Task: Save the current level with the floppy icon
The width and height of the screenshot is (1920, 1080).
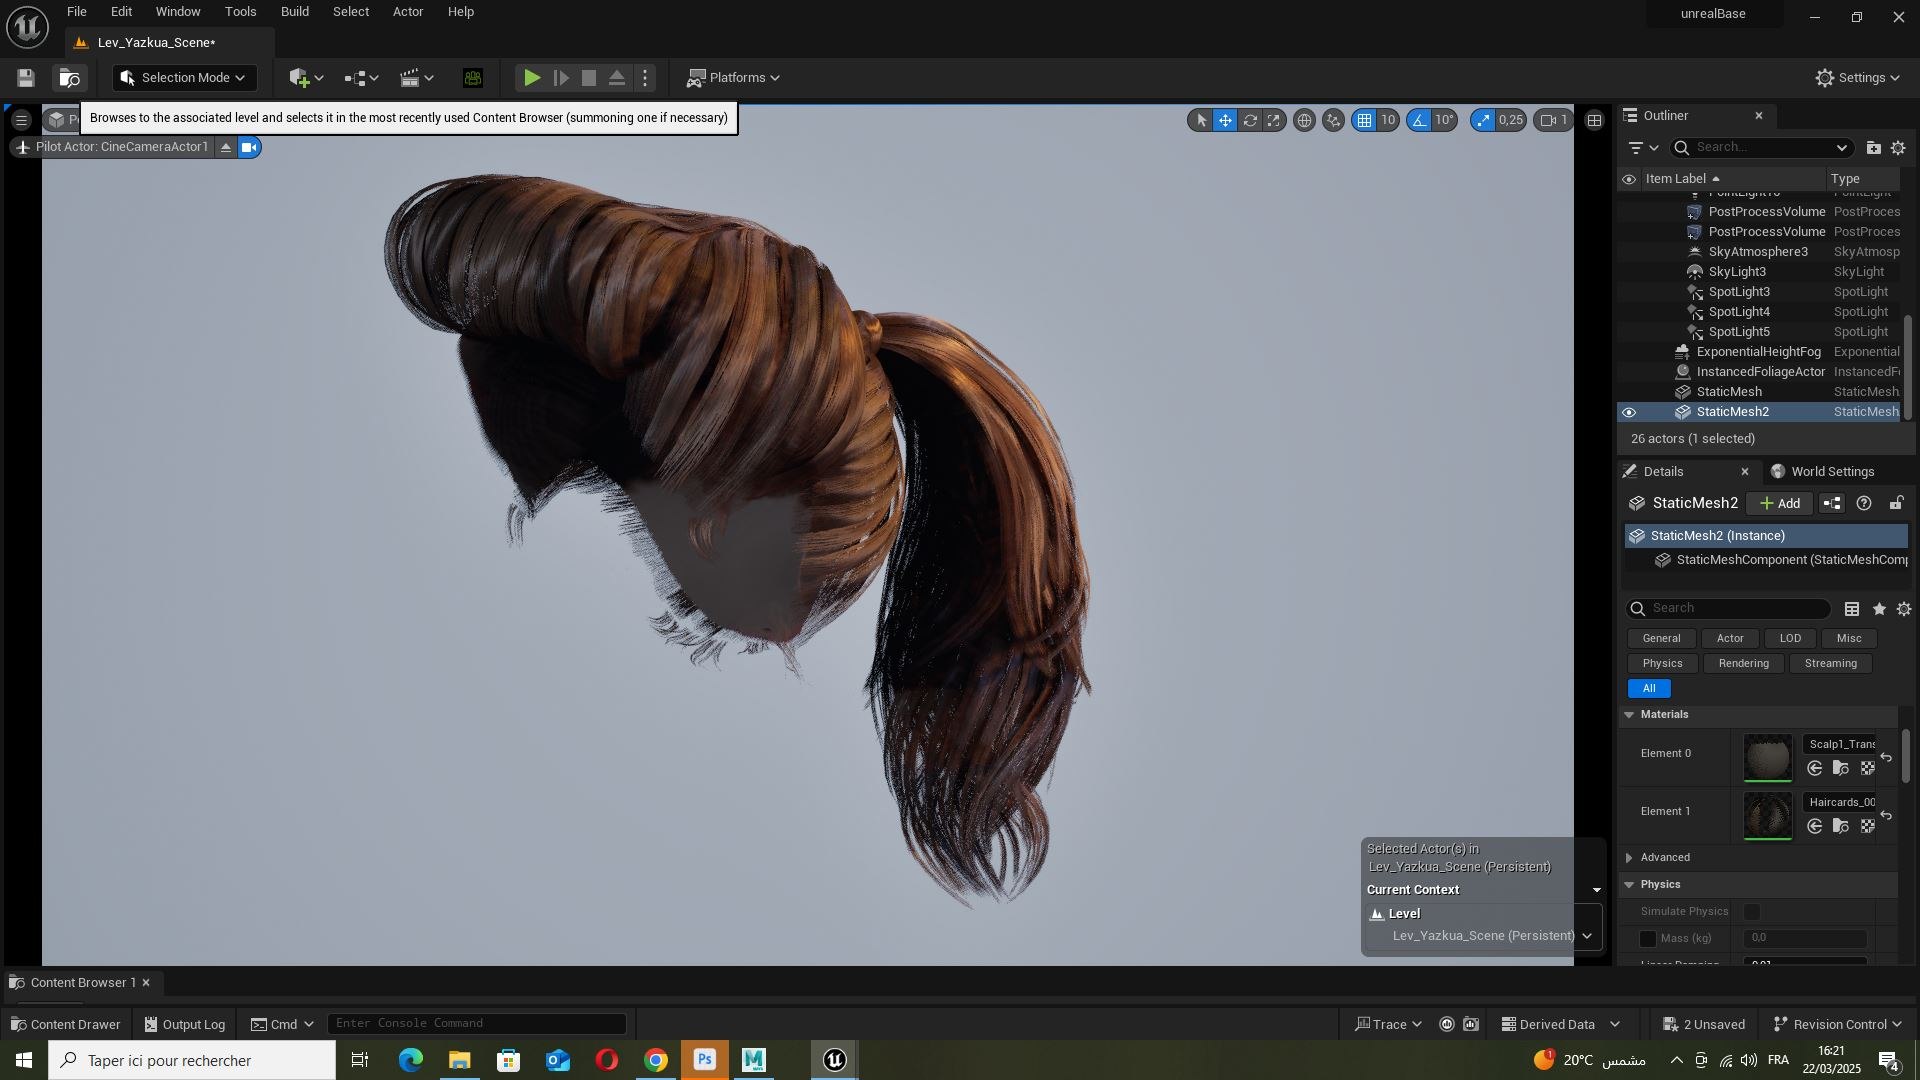Action: click(x=26, y=78)
